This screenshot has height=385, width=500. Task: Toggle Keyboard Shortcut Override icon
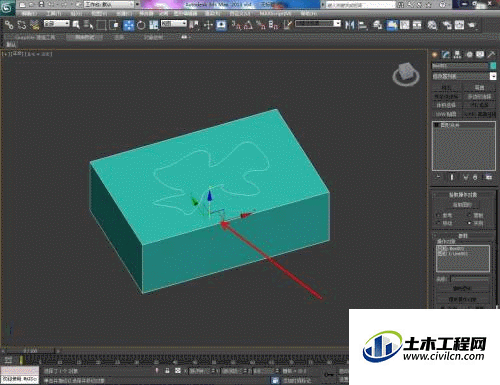221,25
